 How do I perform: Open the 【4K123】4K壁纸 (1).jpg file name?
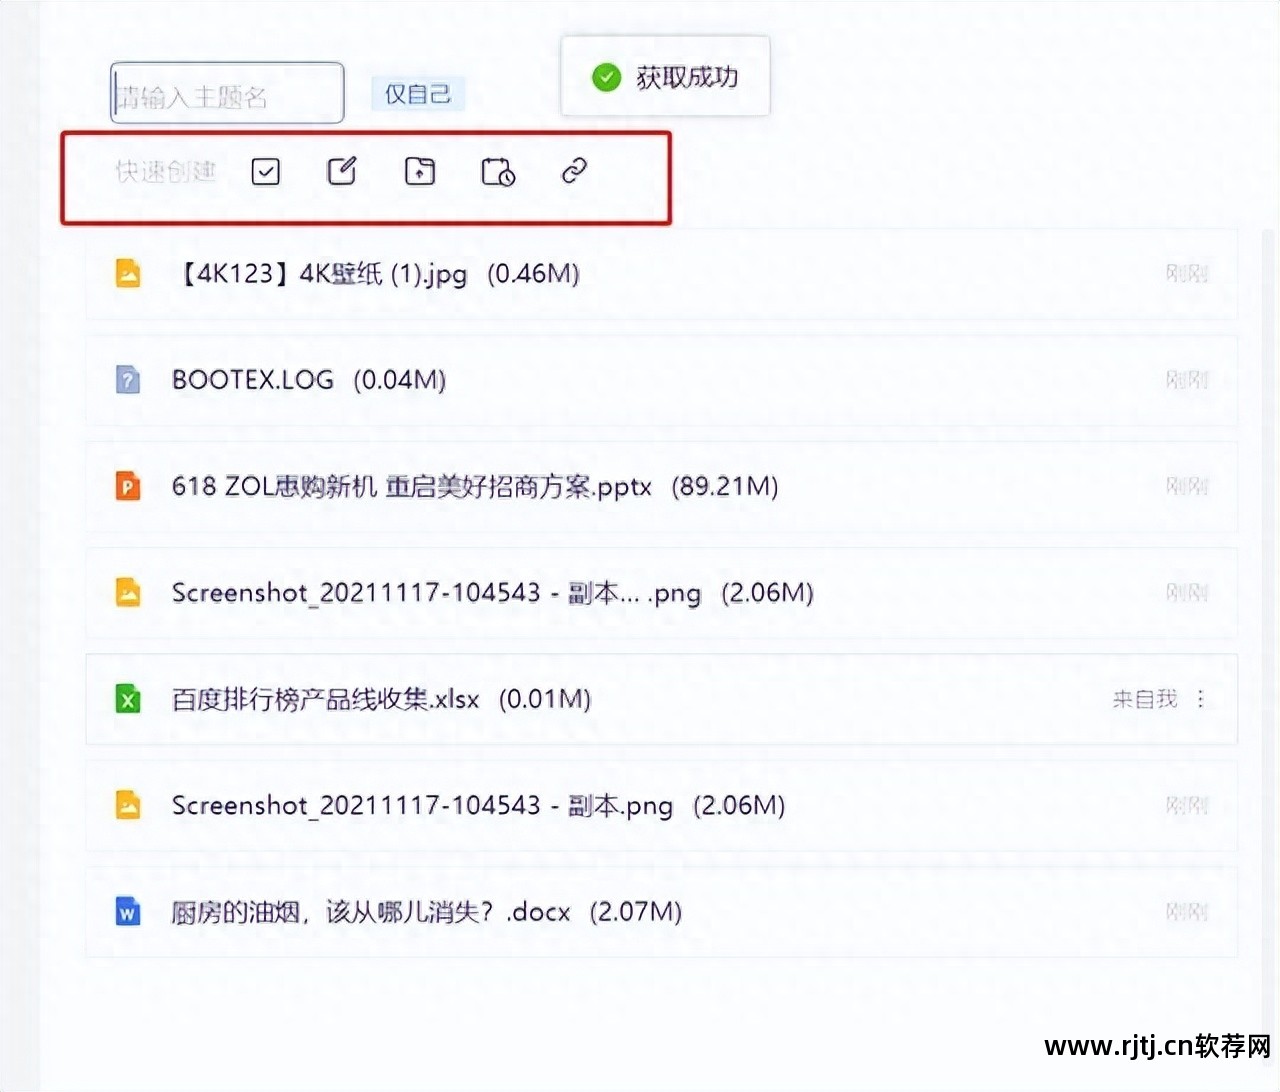pyautogui.click(x=320, y=274)
